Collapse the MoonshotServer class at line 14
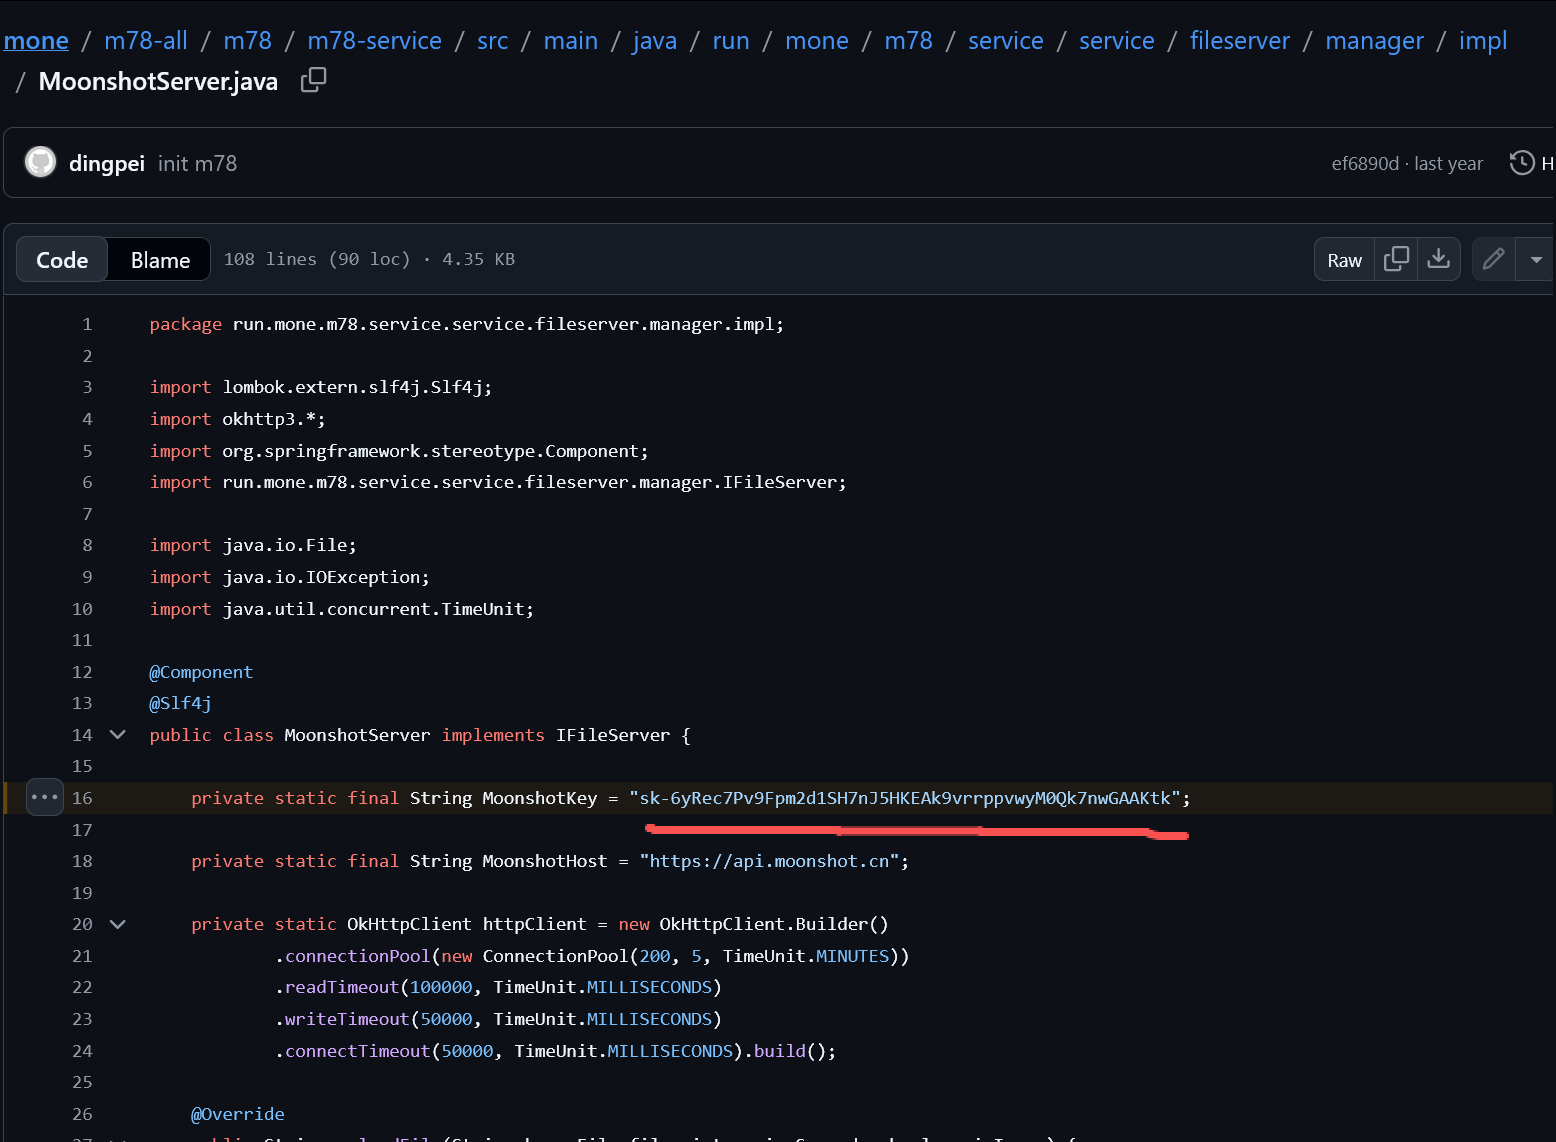Image resolution: width=1556 pixels, height=1142 pixels. (118, 735)
